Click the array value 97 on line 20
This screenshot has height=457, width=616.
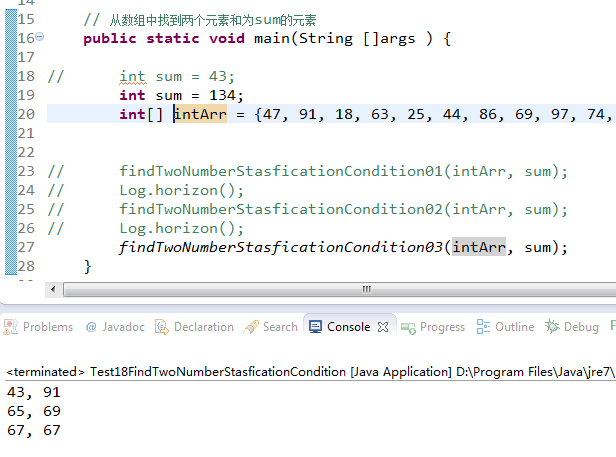(x=560, y=114)
